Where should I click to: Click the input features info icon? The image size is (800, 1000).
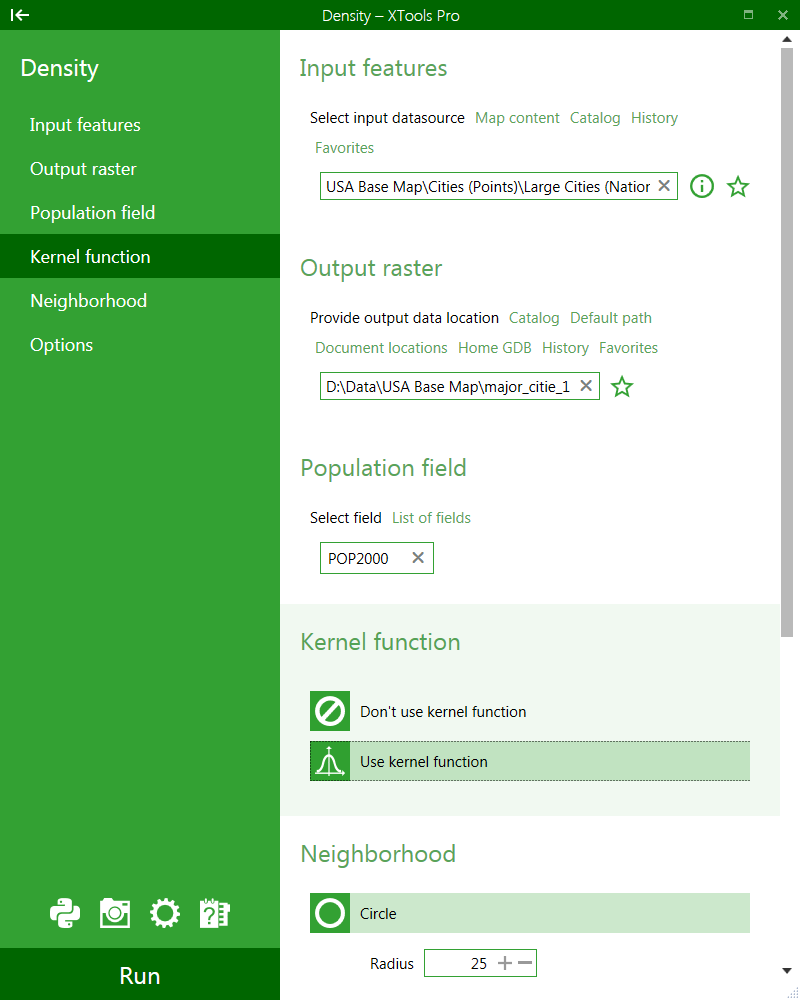coord(702,186)
